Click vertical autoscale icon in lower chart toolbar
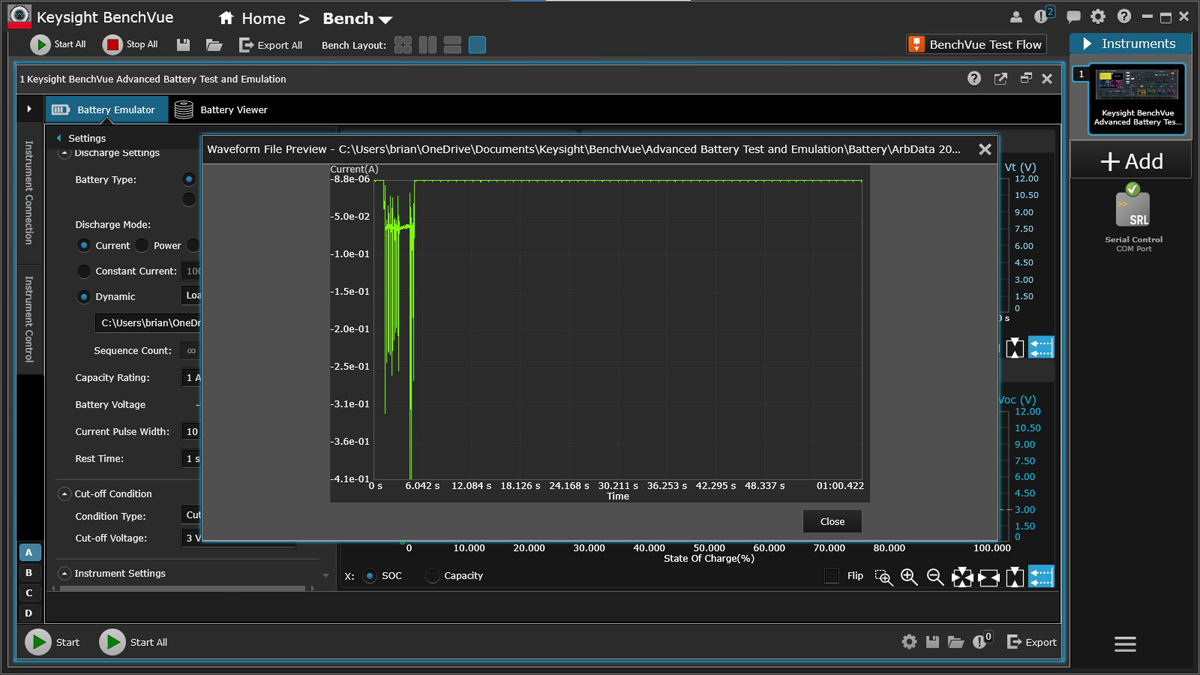The width and height of the screenshot is (1200, 675). [x=1015, y=577]
